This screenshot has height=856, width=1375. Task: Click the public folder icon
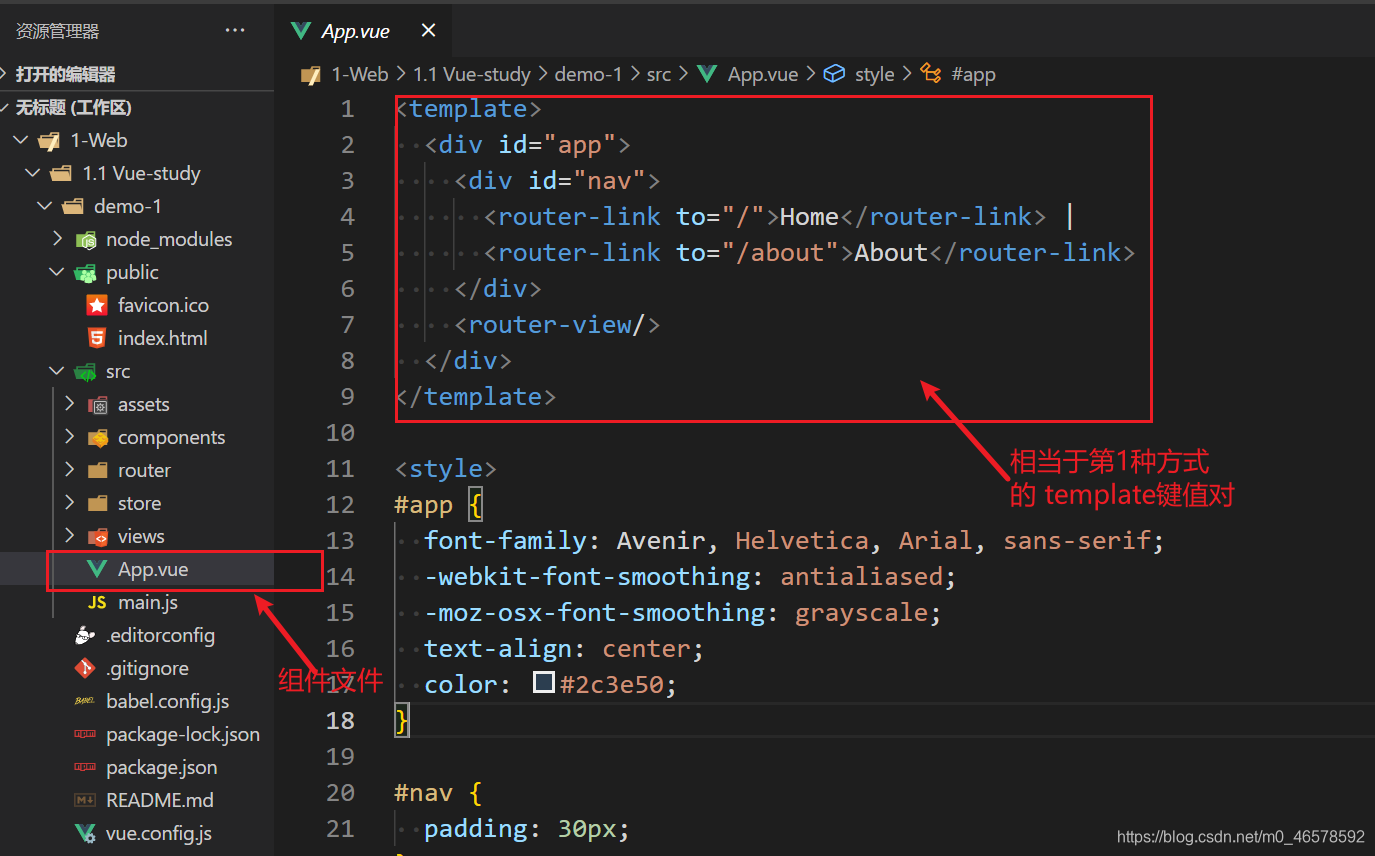(85, 272)
